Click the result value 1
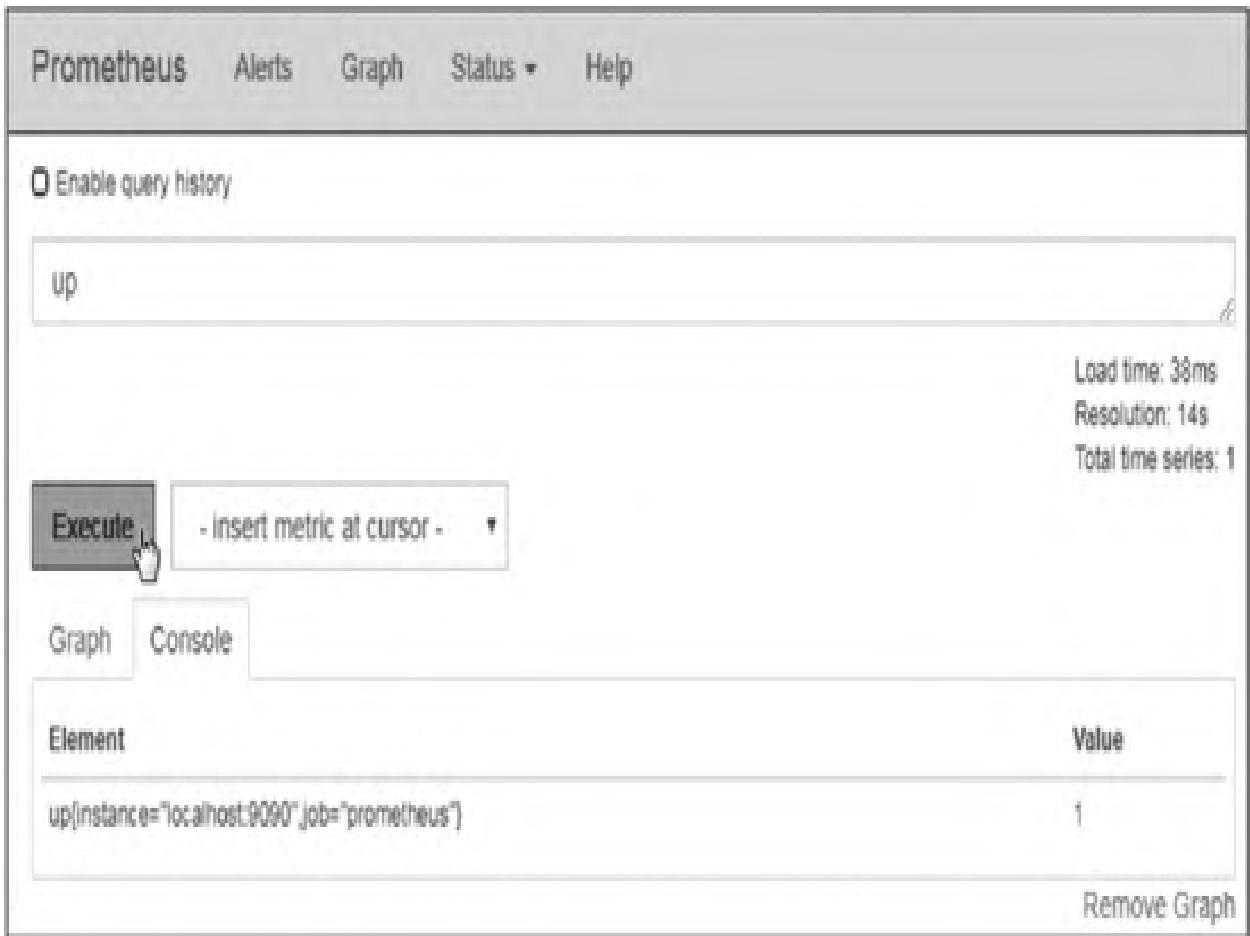 click(1078, 816)
